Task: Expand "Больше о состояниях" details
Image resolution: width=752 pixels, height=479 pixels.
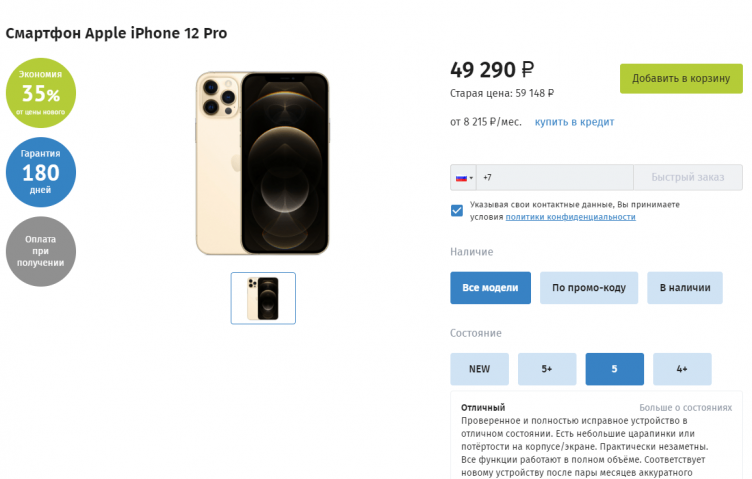Action: point(685,408)
